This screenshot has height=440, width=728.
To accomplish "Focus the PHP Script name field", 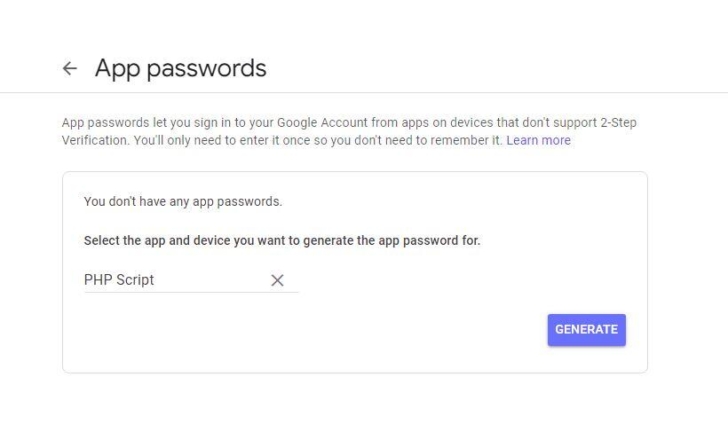I will 170,280.
